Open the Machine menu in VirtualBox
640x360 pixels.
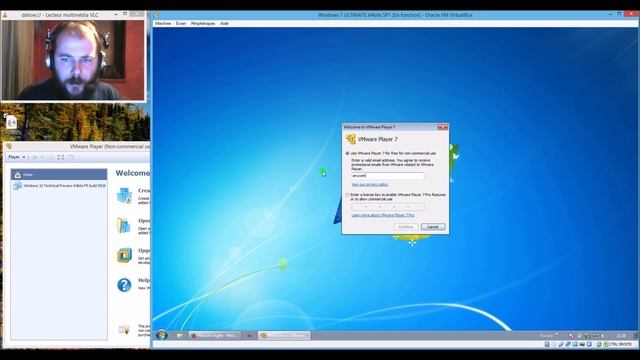(x=163, y=23)
